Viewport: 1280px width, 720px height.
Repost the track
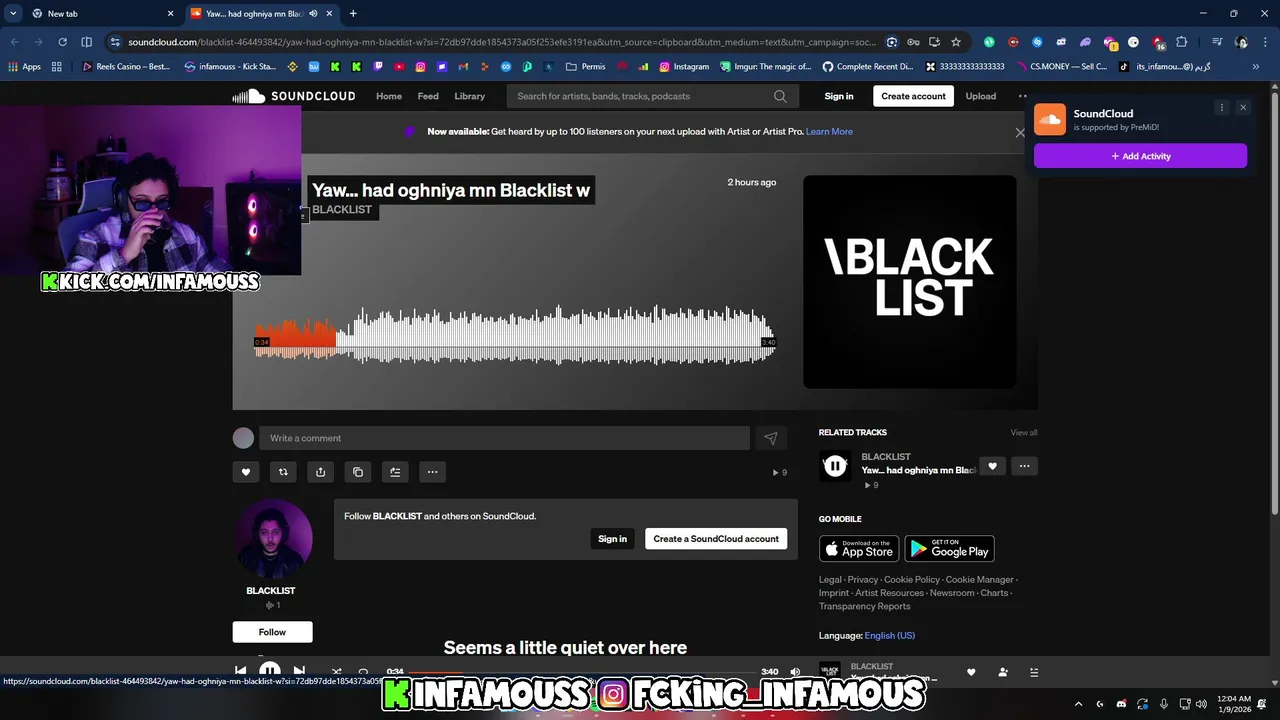click(x=283, y=472)
